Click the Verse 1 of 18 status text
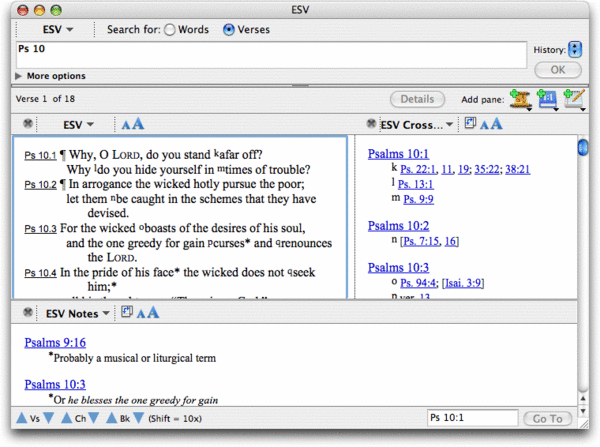Viewport: 600px width, 447px height. click(x=45, y=99)
